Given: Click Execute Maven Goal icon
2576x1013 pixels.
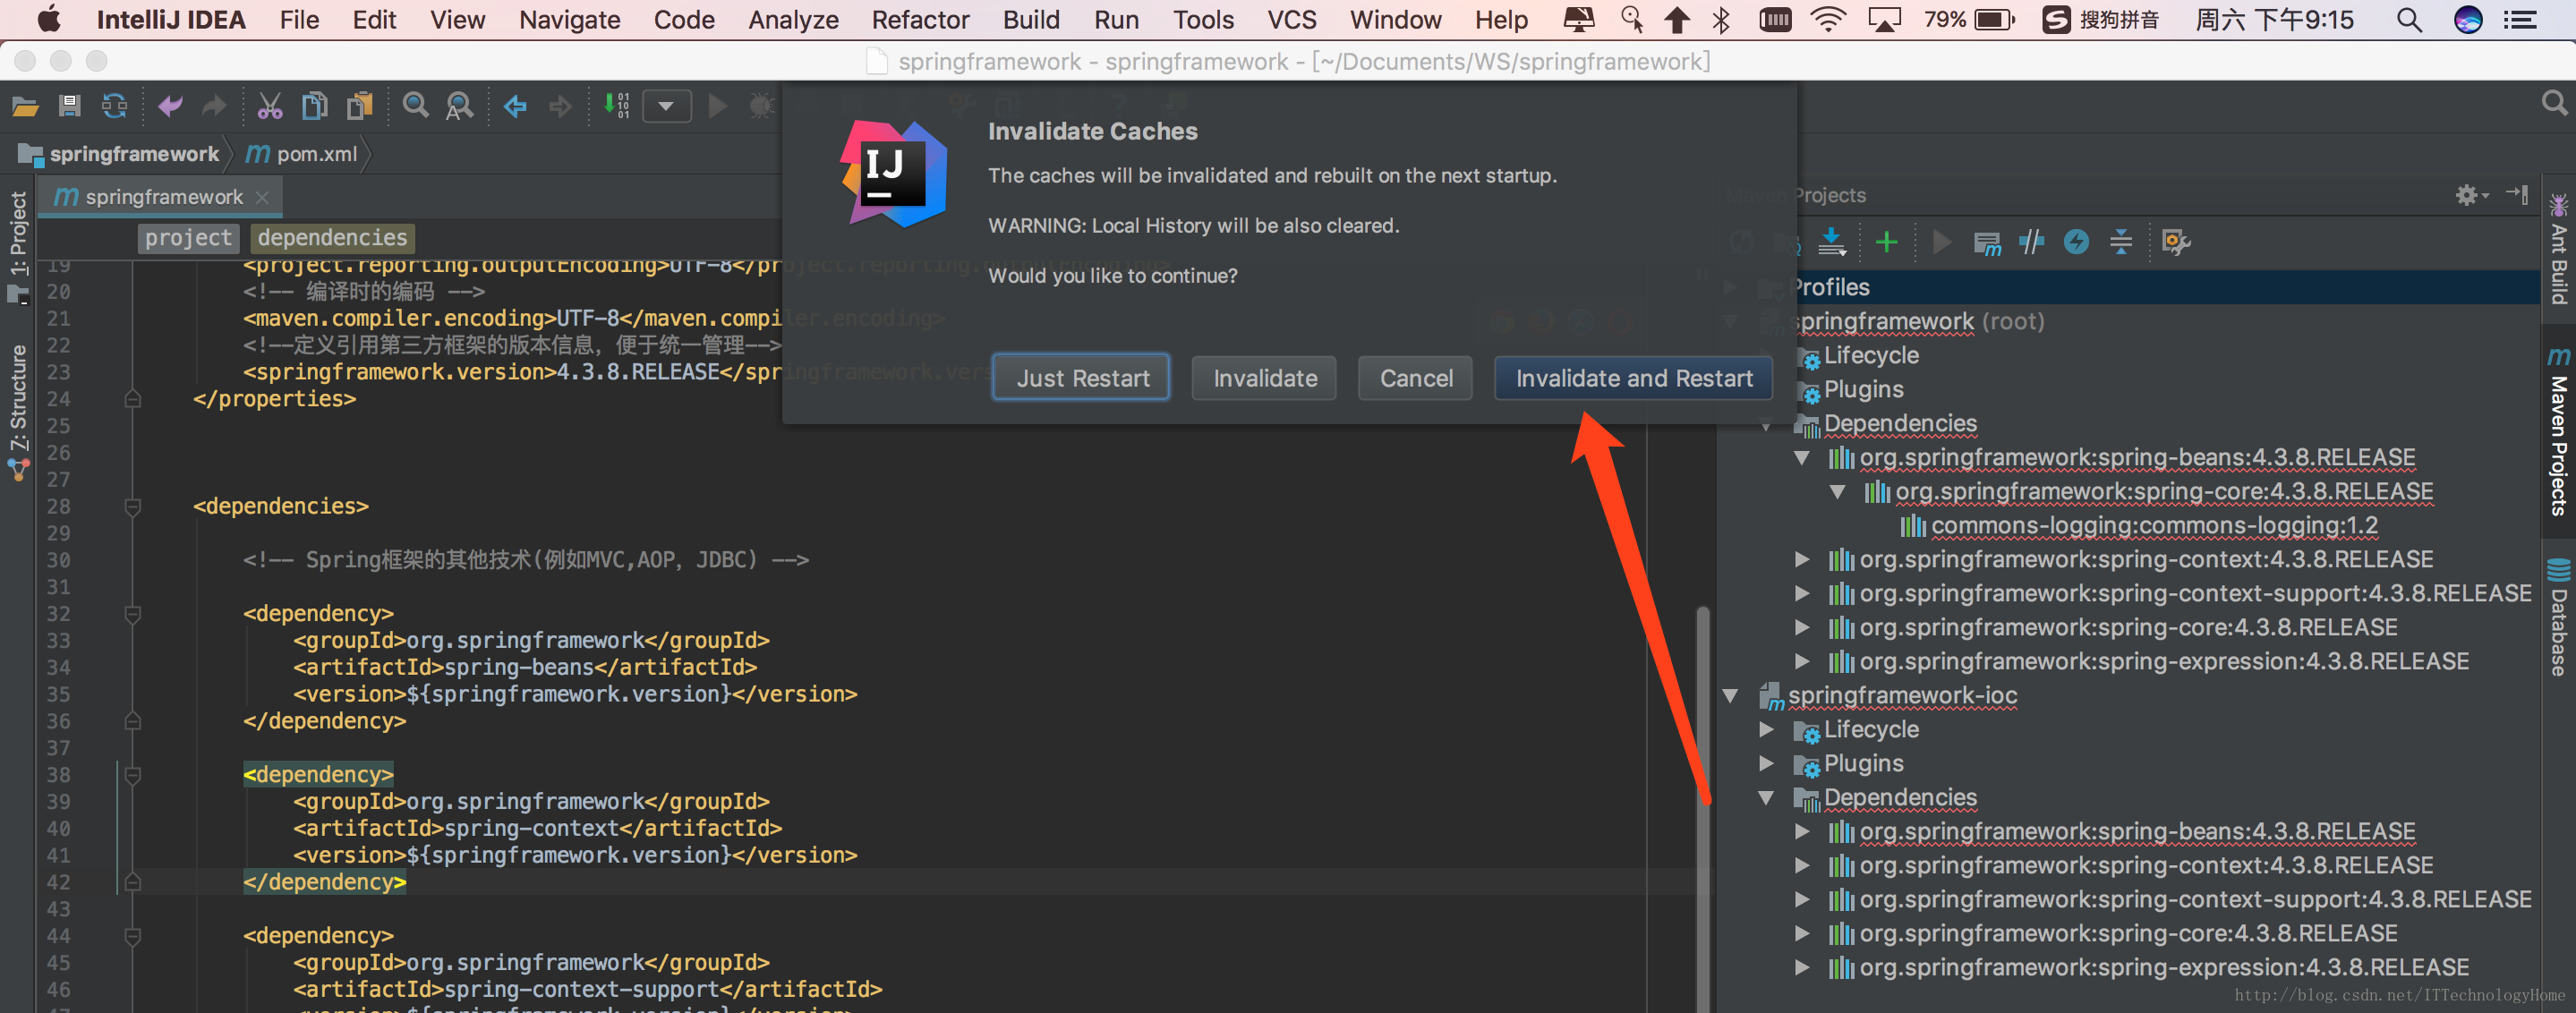Looking at the screenshot, I should 1987,242.
